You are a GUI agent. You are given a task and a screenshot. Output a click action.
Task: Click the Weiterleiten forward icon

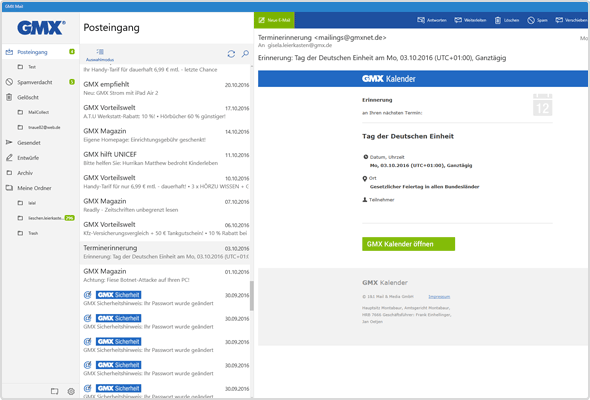coord(458,20)
